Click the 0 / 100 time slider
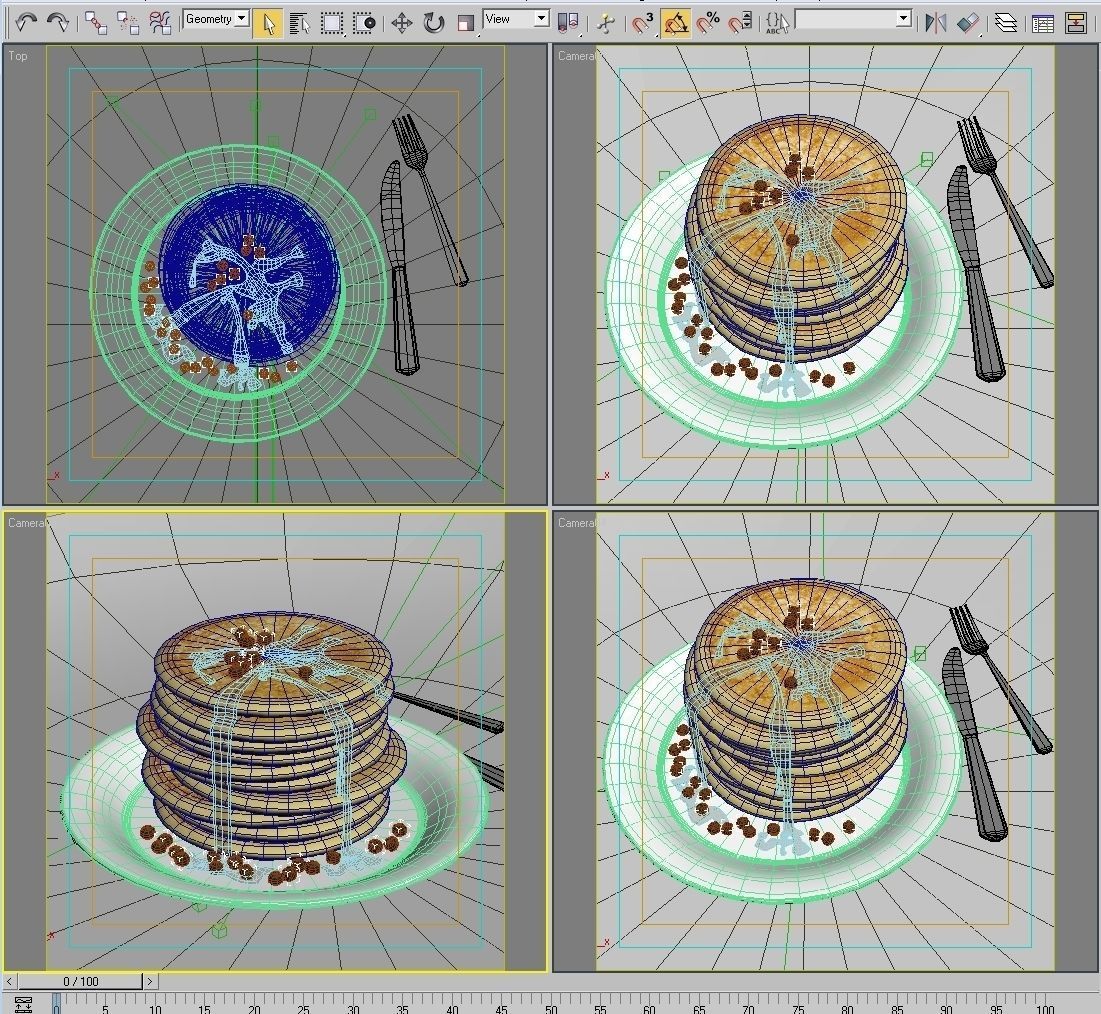This screenshot has width=1101, height=1014. point(81,981)
